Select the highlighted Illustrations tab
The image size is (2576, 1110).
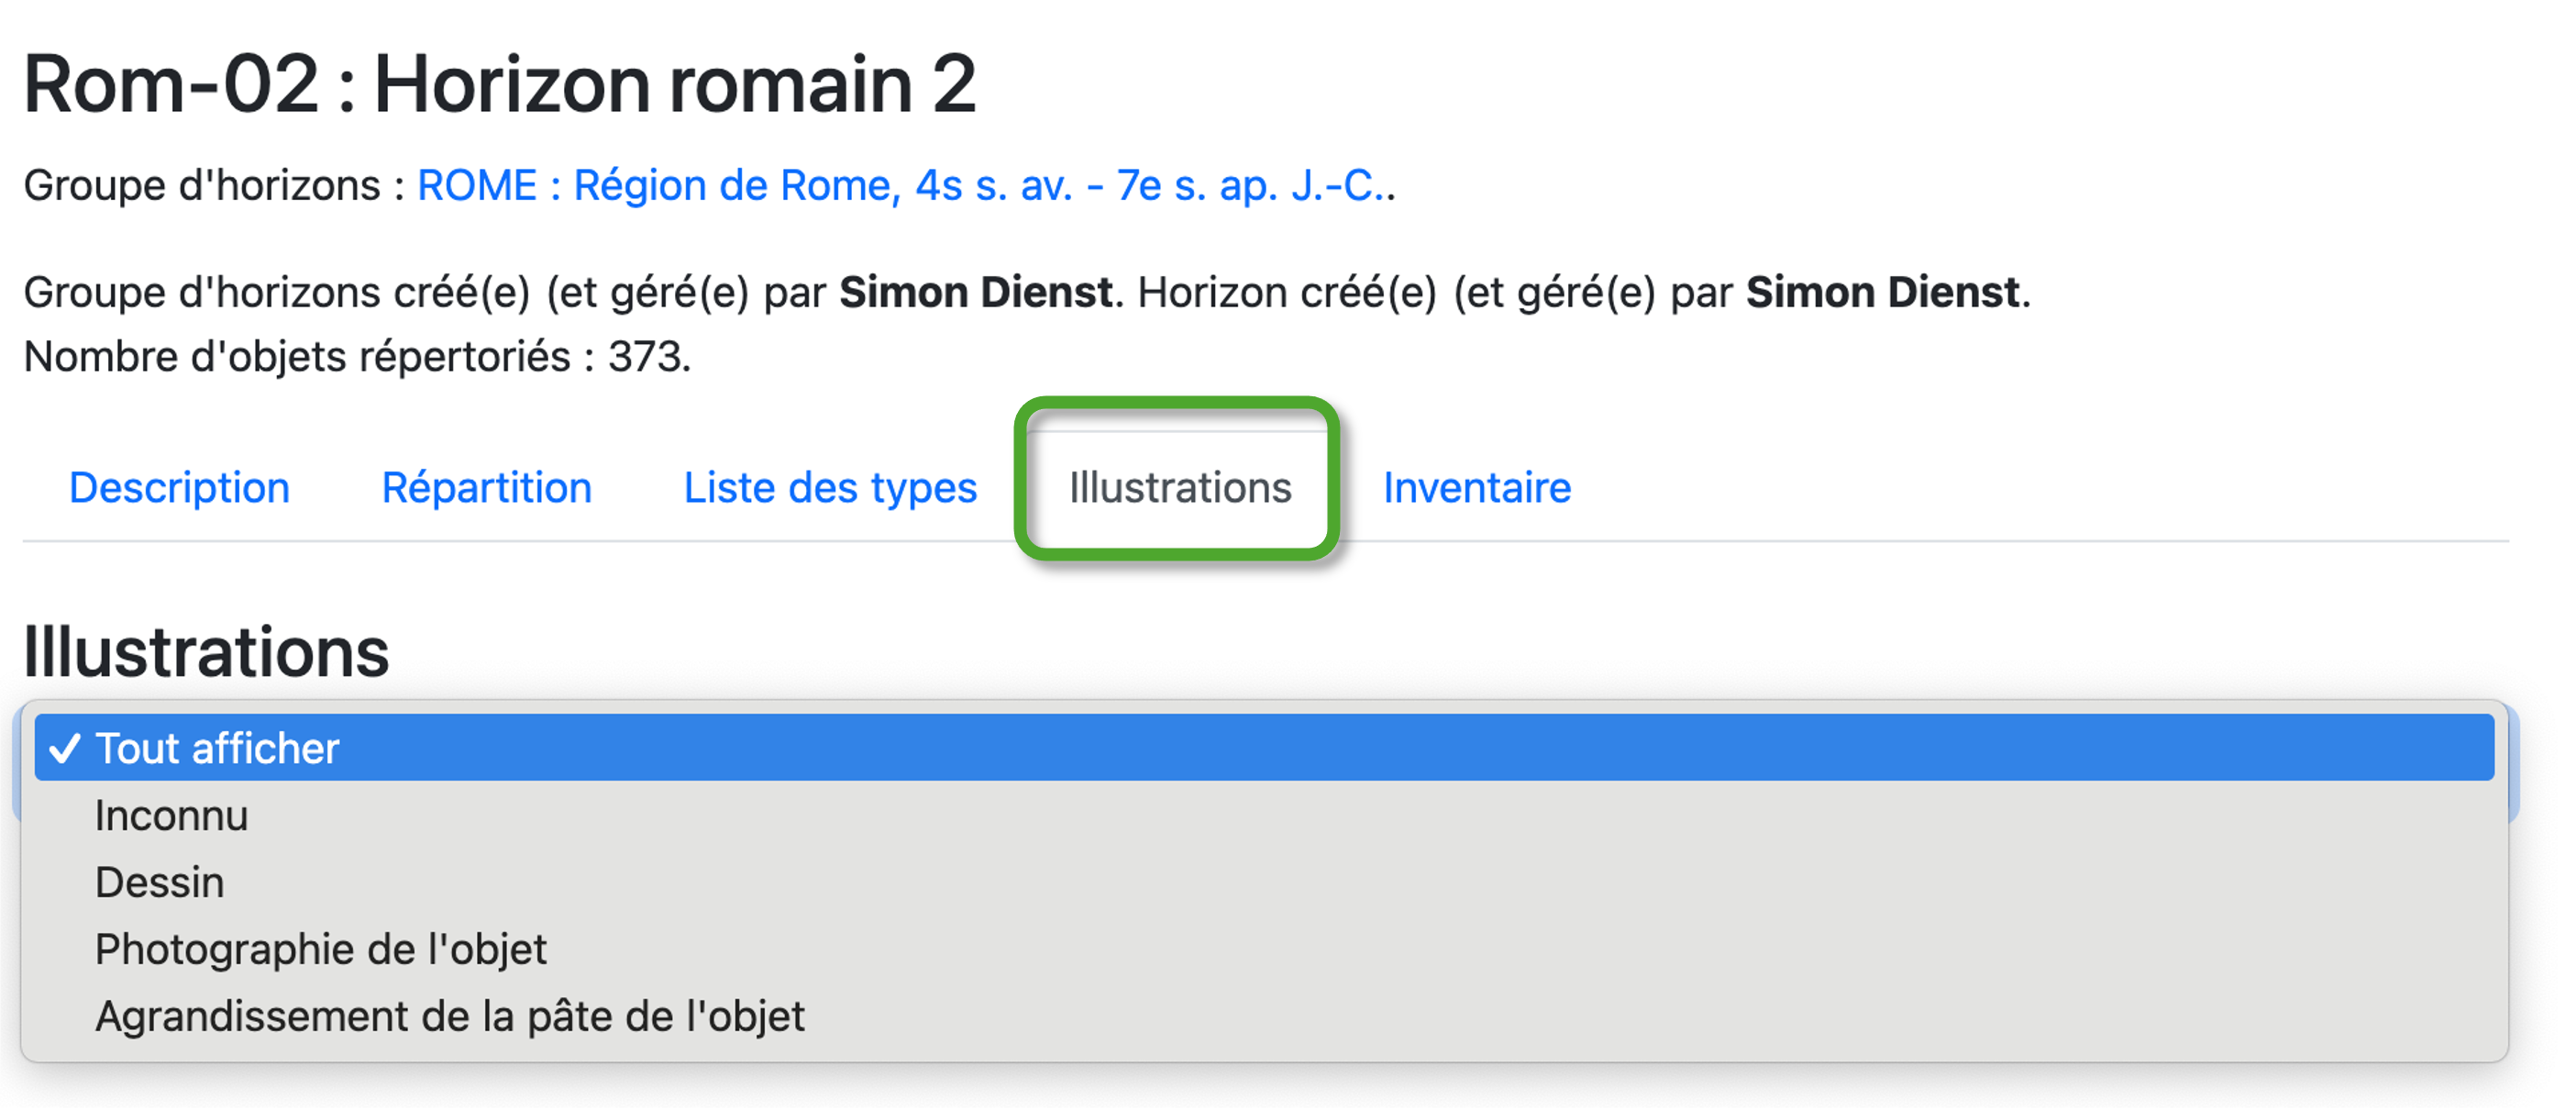[x=1180, y=488]
